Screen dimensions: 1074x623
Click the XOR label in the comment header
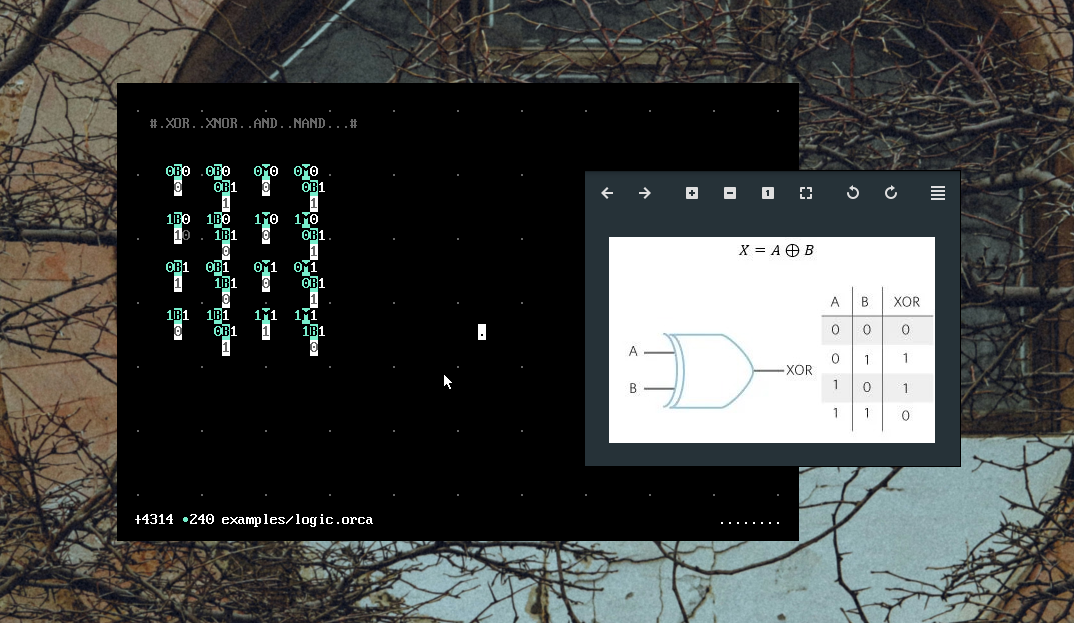coord(178,124)
